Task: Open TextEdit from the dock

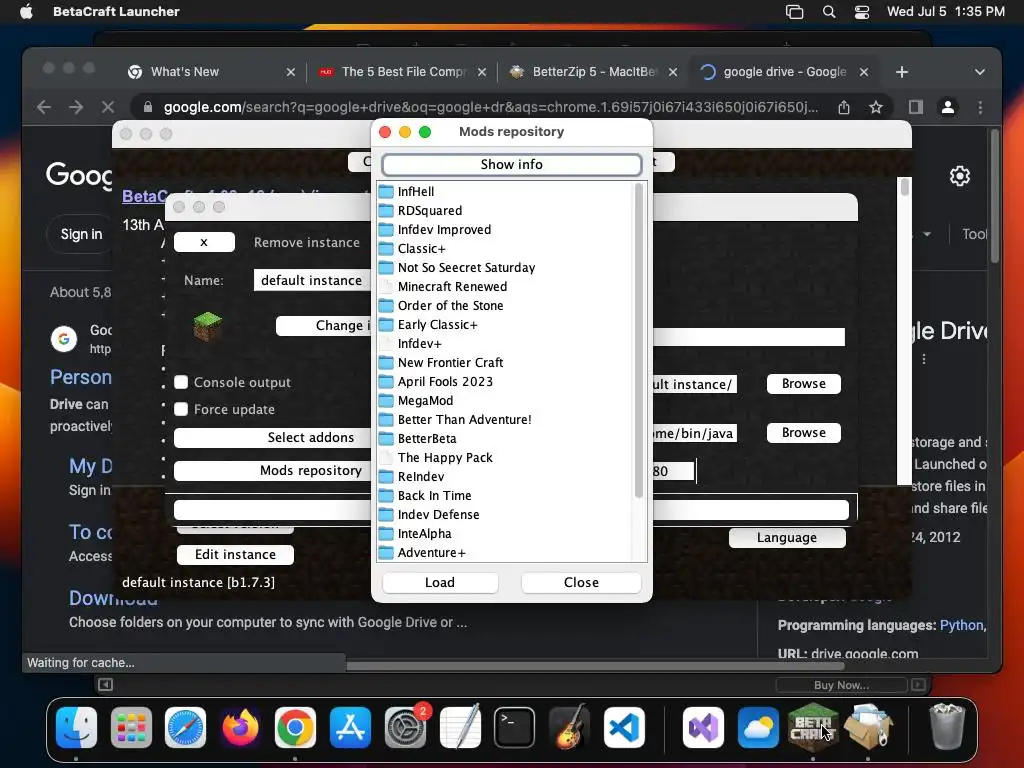Action: pyautogui.click(x=460, y=727)
